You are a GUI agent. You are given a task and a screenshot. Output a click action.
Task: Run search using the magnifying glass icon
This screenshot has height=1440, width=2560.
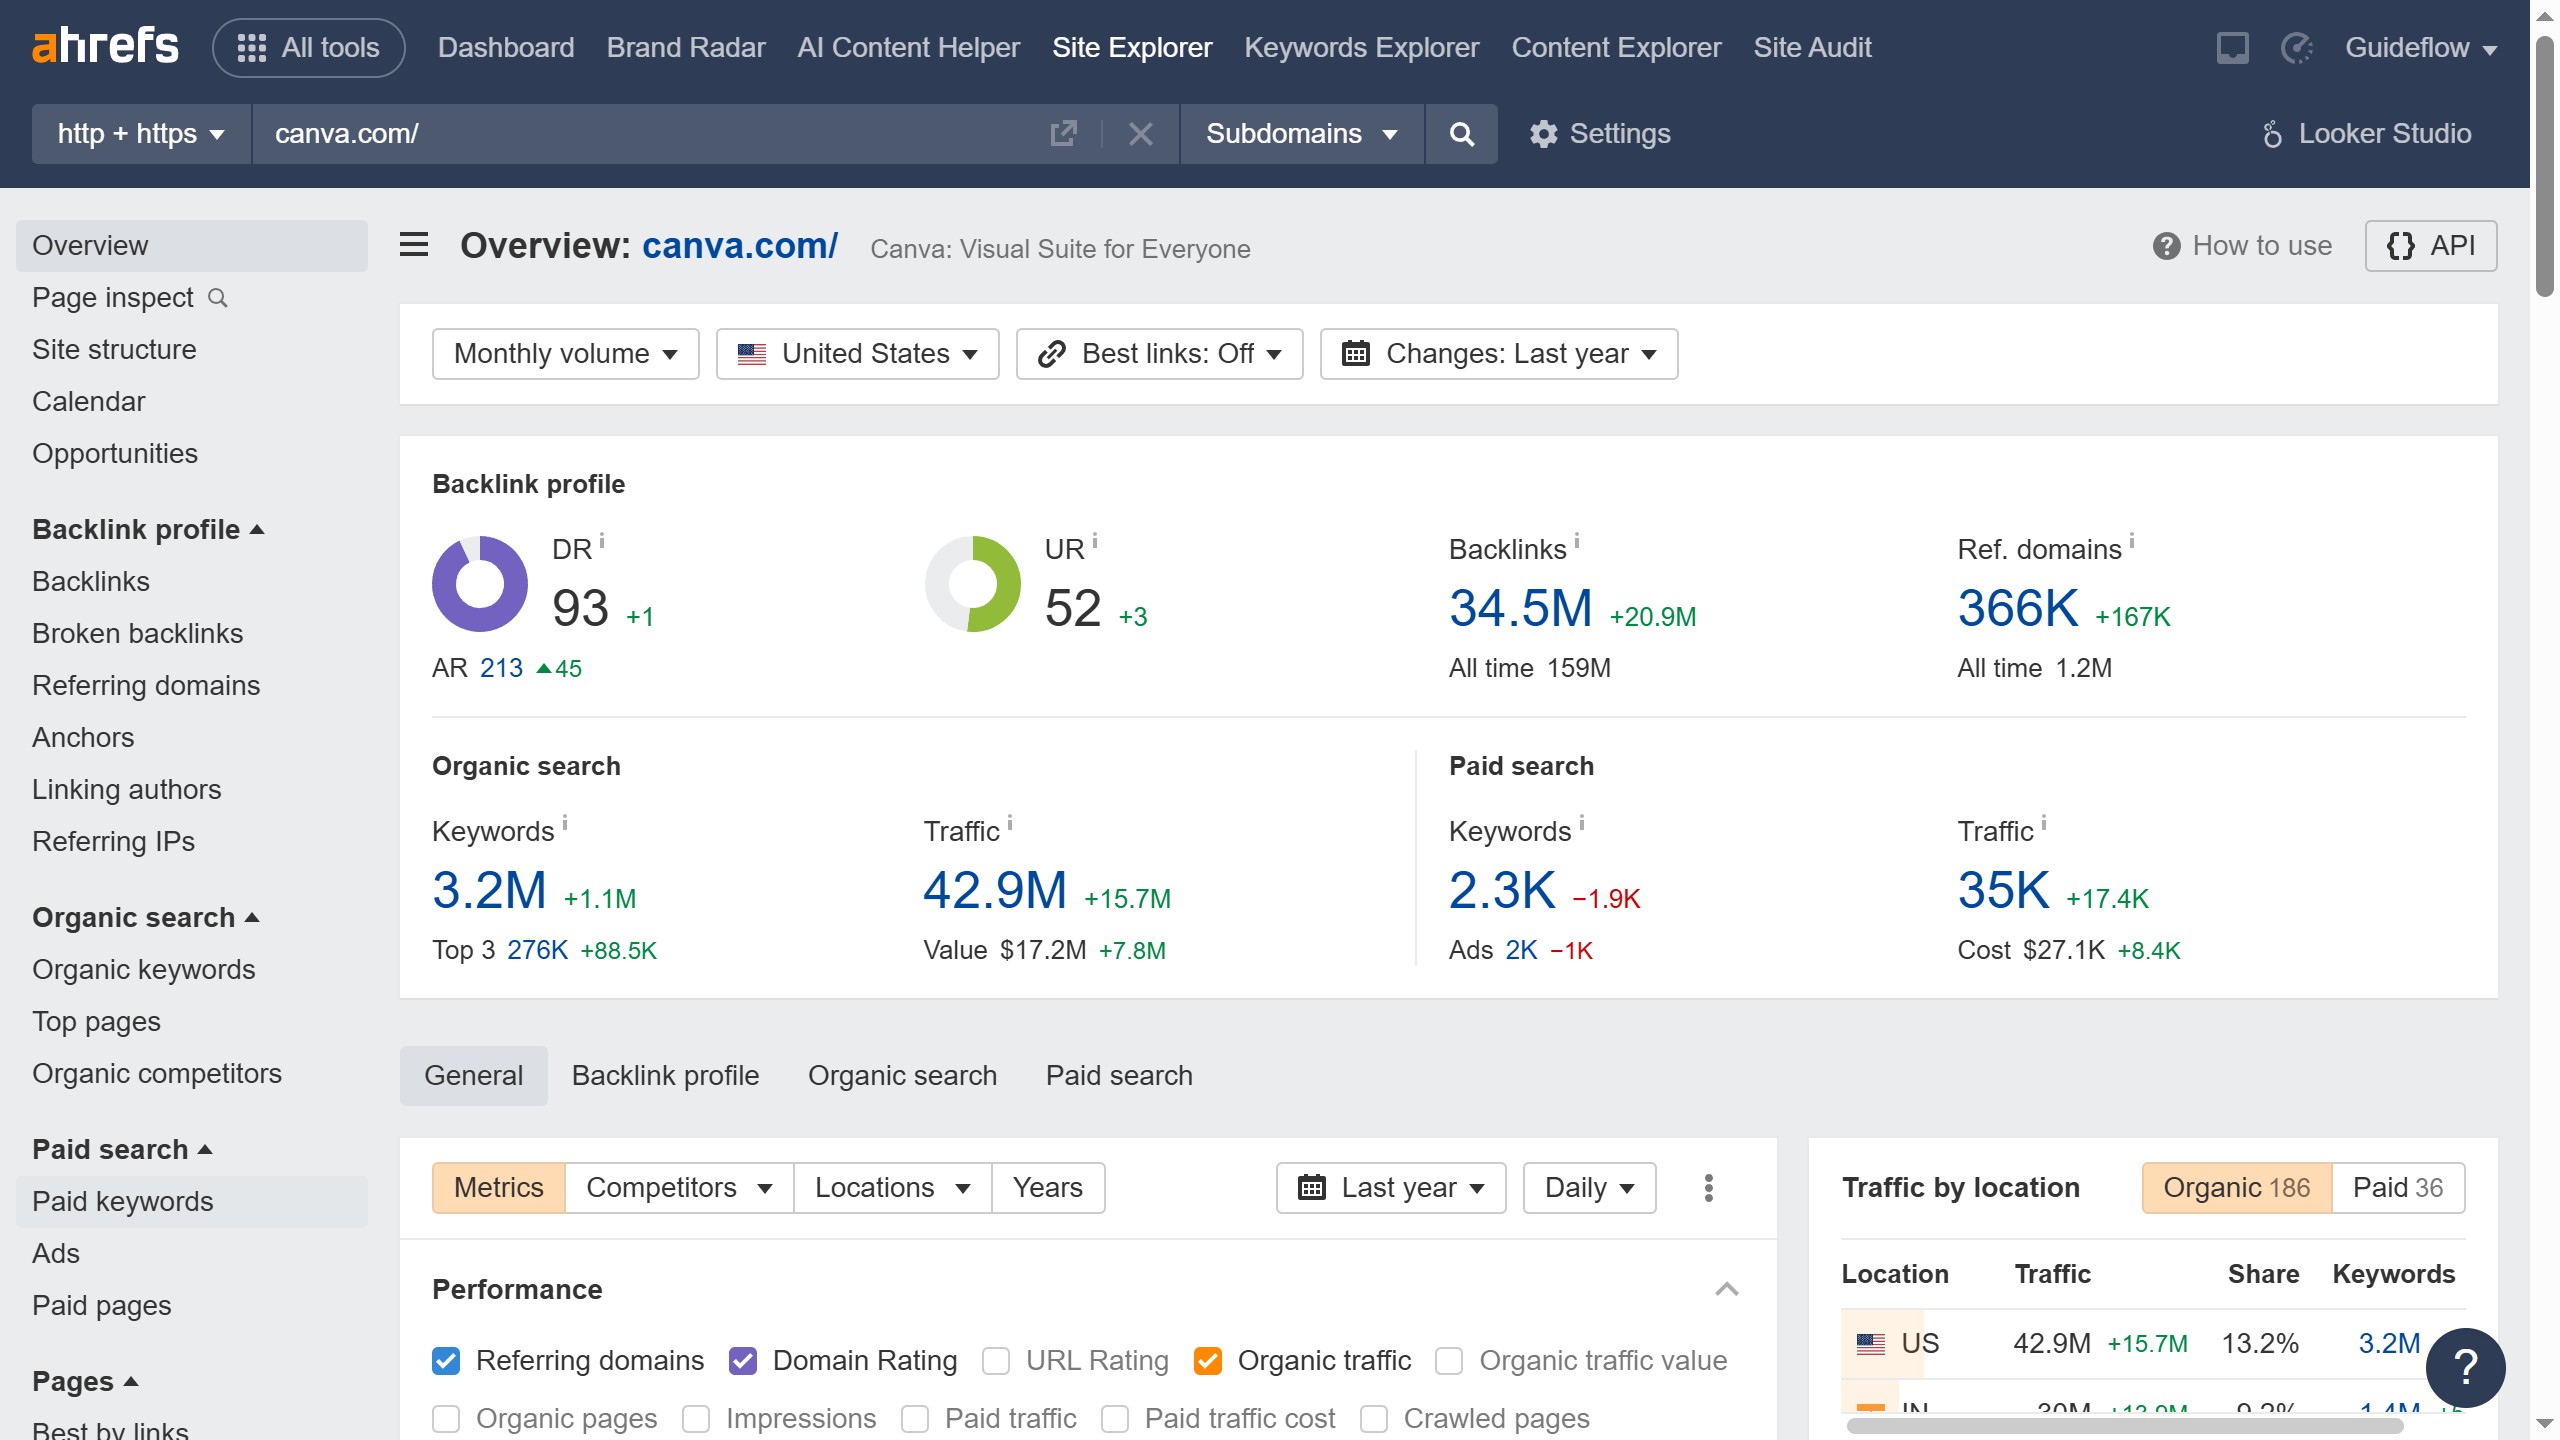pos(1461,133)
